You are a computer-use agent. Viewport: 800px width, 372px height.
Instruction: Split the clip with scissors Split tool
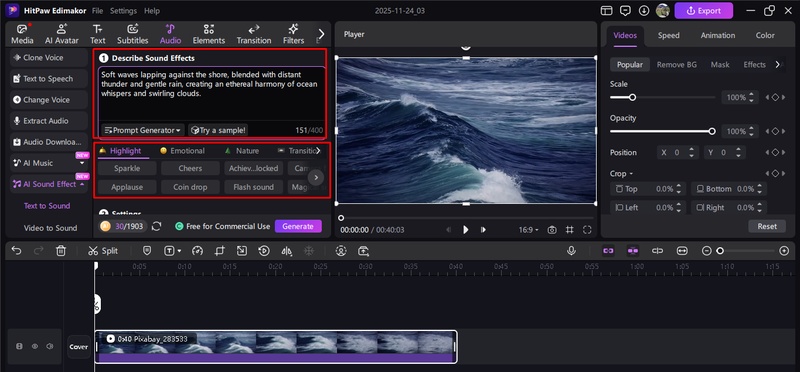pyautogui.click(x=103, y=251)
